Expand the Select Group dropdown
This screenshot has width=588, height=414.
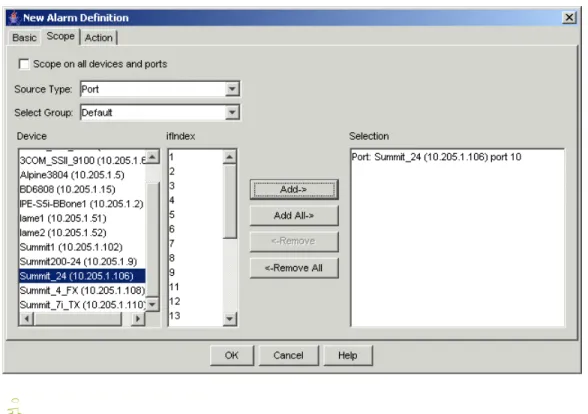[232, 112]
